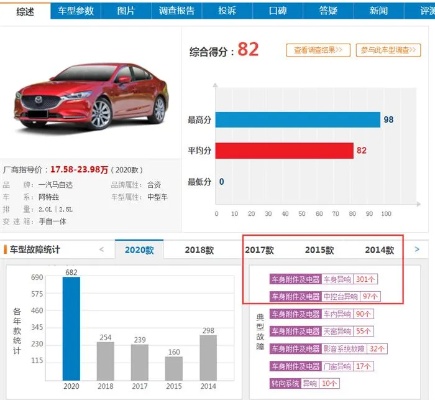Click the 17.58-23.98万 guide price

(x=79, y=170)
